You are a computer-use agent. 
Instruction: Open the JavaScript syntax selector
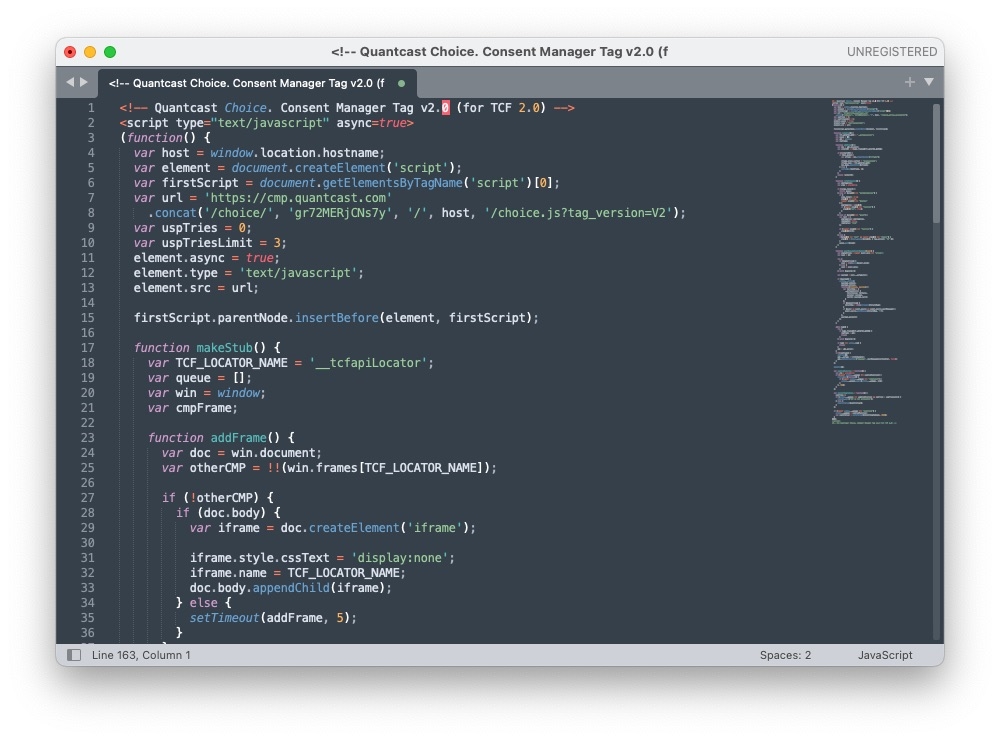point(885,655)
